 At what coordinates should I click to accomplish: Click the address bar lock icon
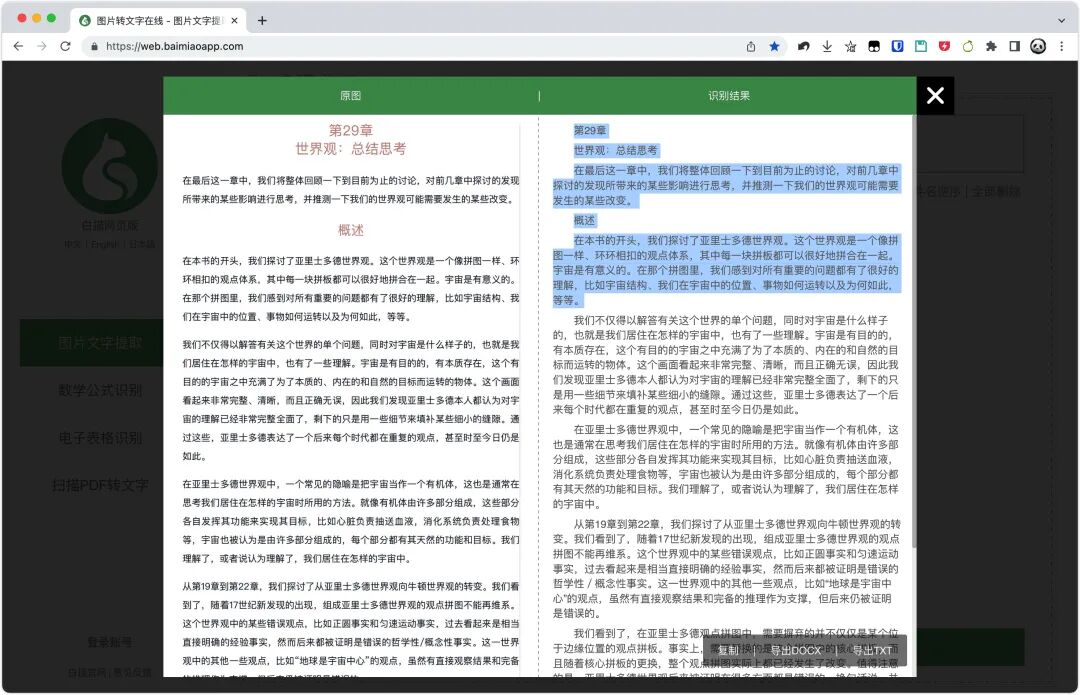pyautogui.click(x=94, y=46)
